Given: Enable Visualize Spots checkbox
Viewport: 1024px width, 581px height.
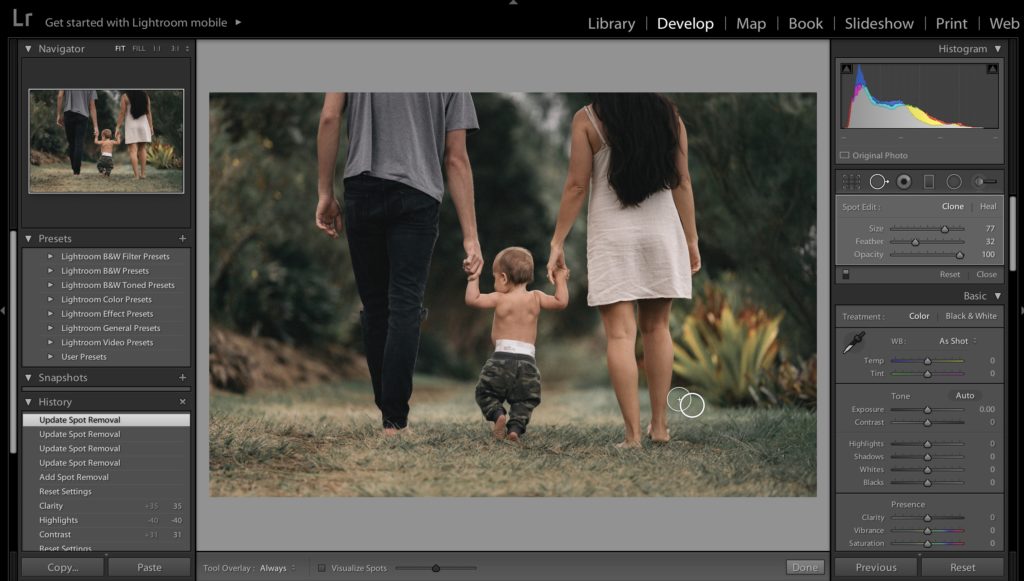Looking at the screenshot, I should [x=321, y=568].
